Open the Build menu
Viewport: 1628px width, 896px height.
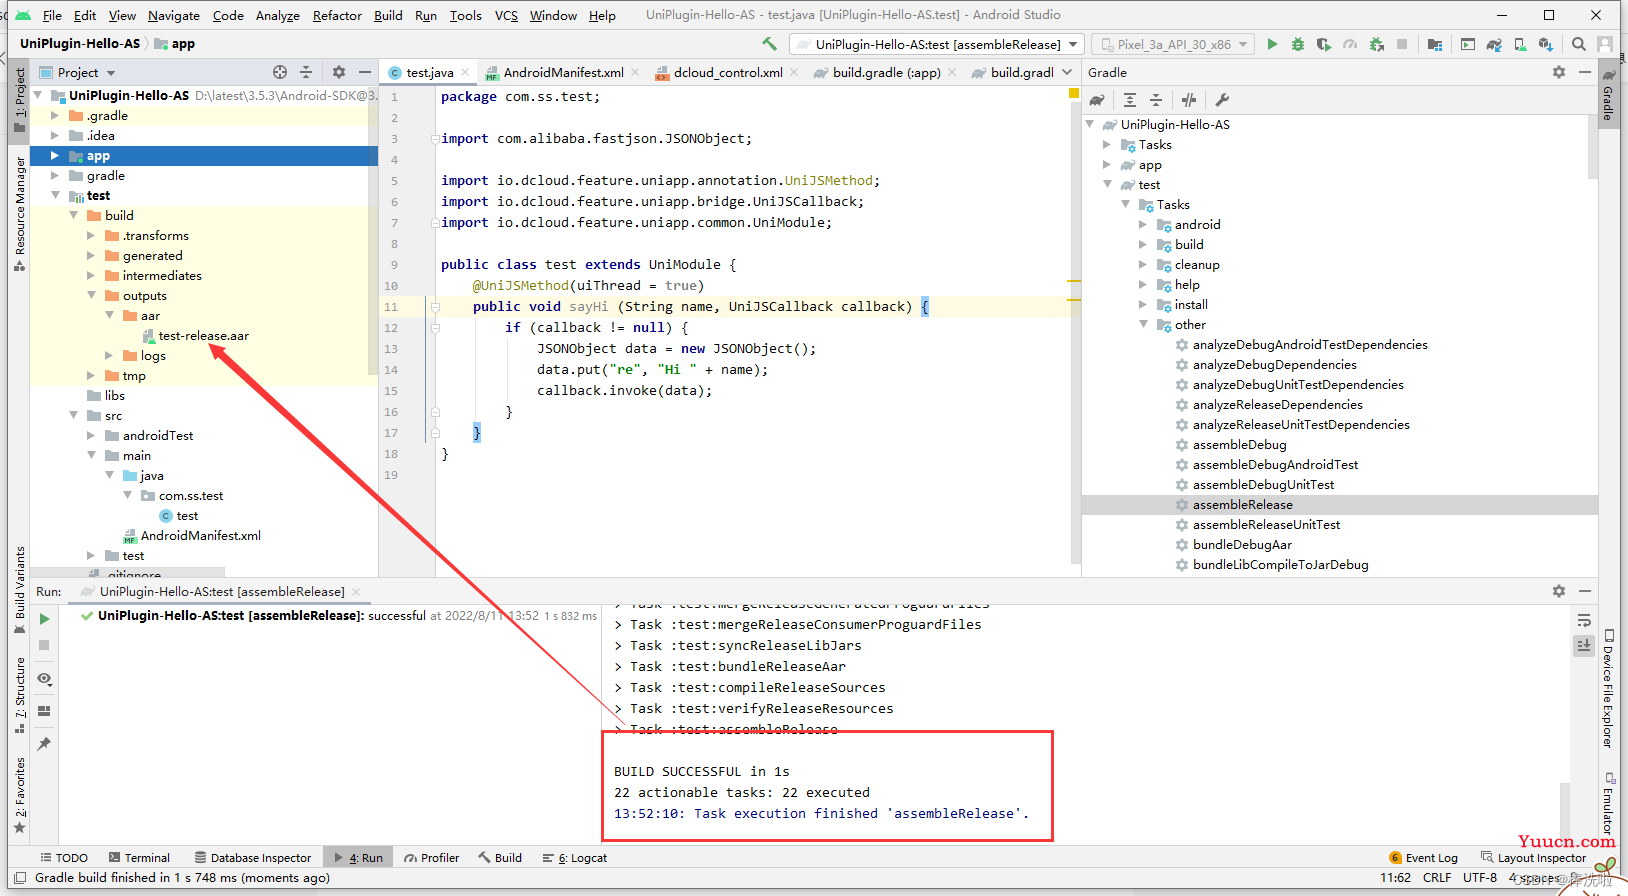click(x=388, y=15)
